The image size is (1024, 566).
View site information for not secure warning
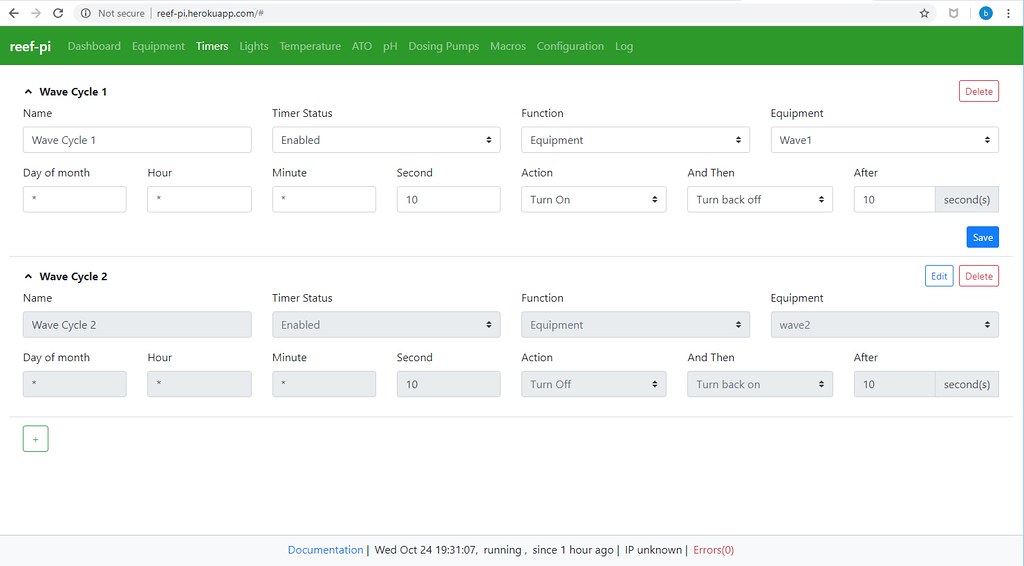pyautogui.click(x=86, y=13)
